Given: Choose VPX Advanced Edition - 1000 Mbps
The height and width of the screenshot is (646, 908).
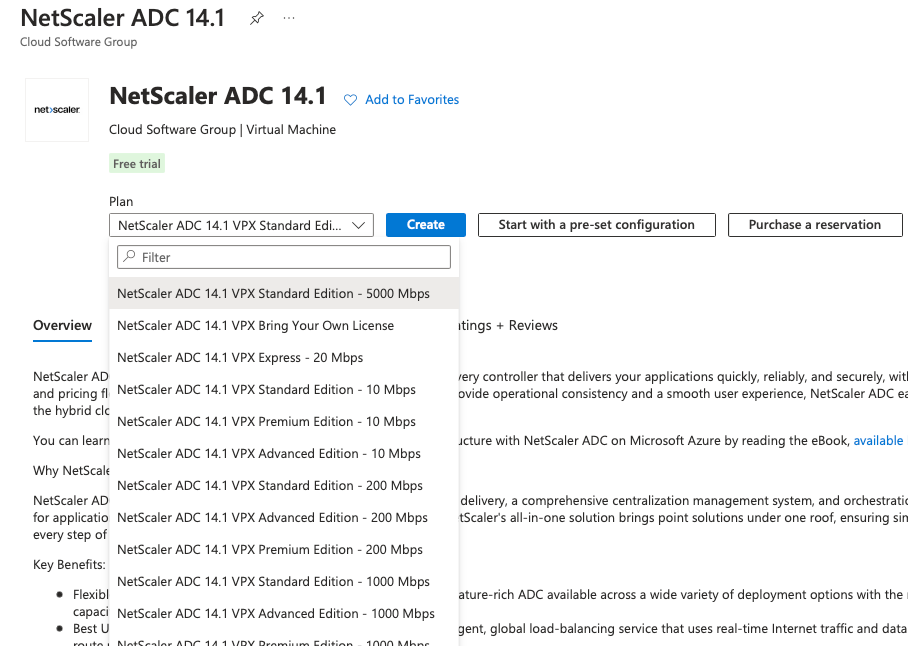Looking at the screenshot, I should click(x=284, y=614).
